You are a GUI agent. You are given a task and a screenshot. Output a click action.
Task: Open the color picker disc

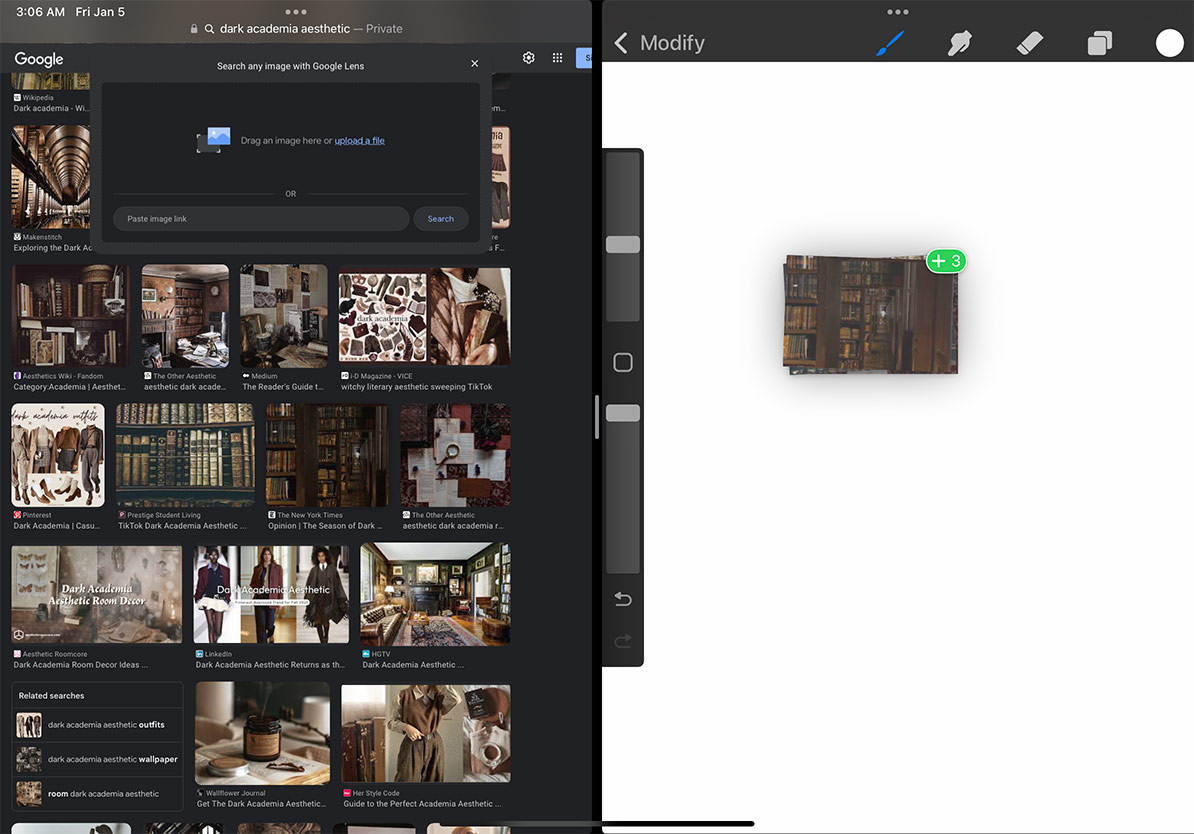tap(1169, 42)
